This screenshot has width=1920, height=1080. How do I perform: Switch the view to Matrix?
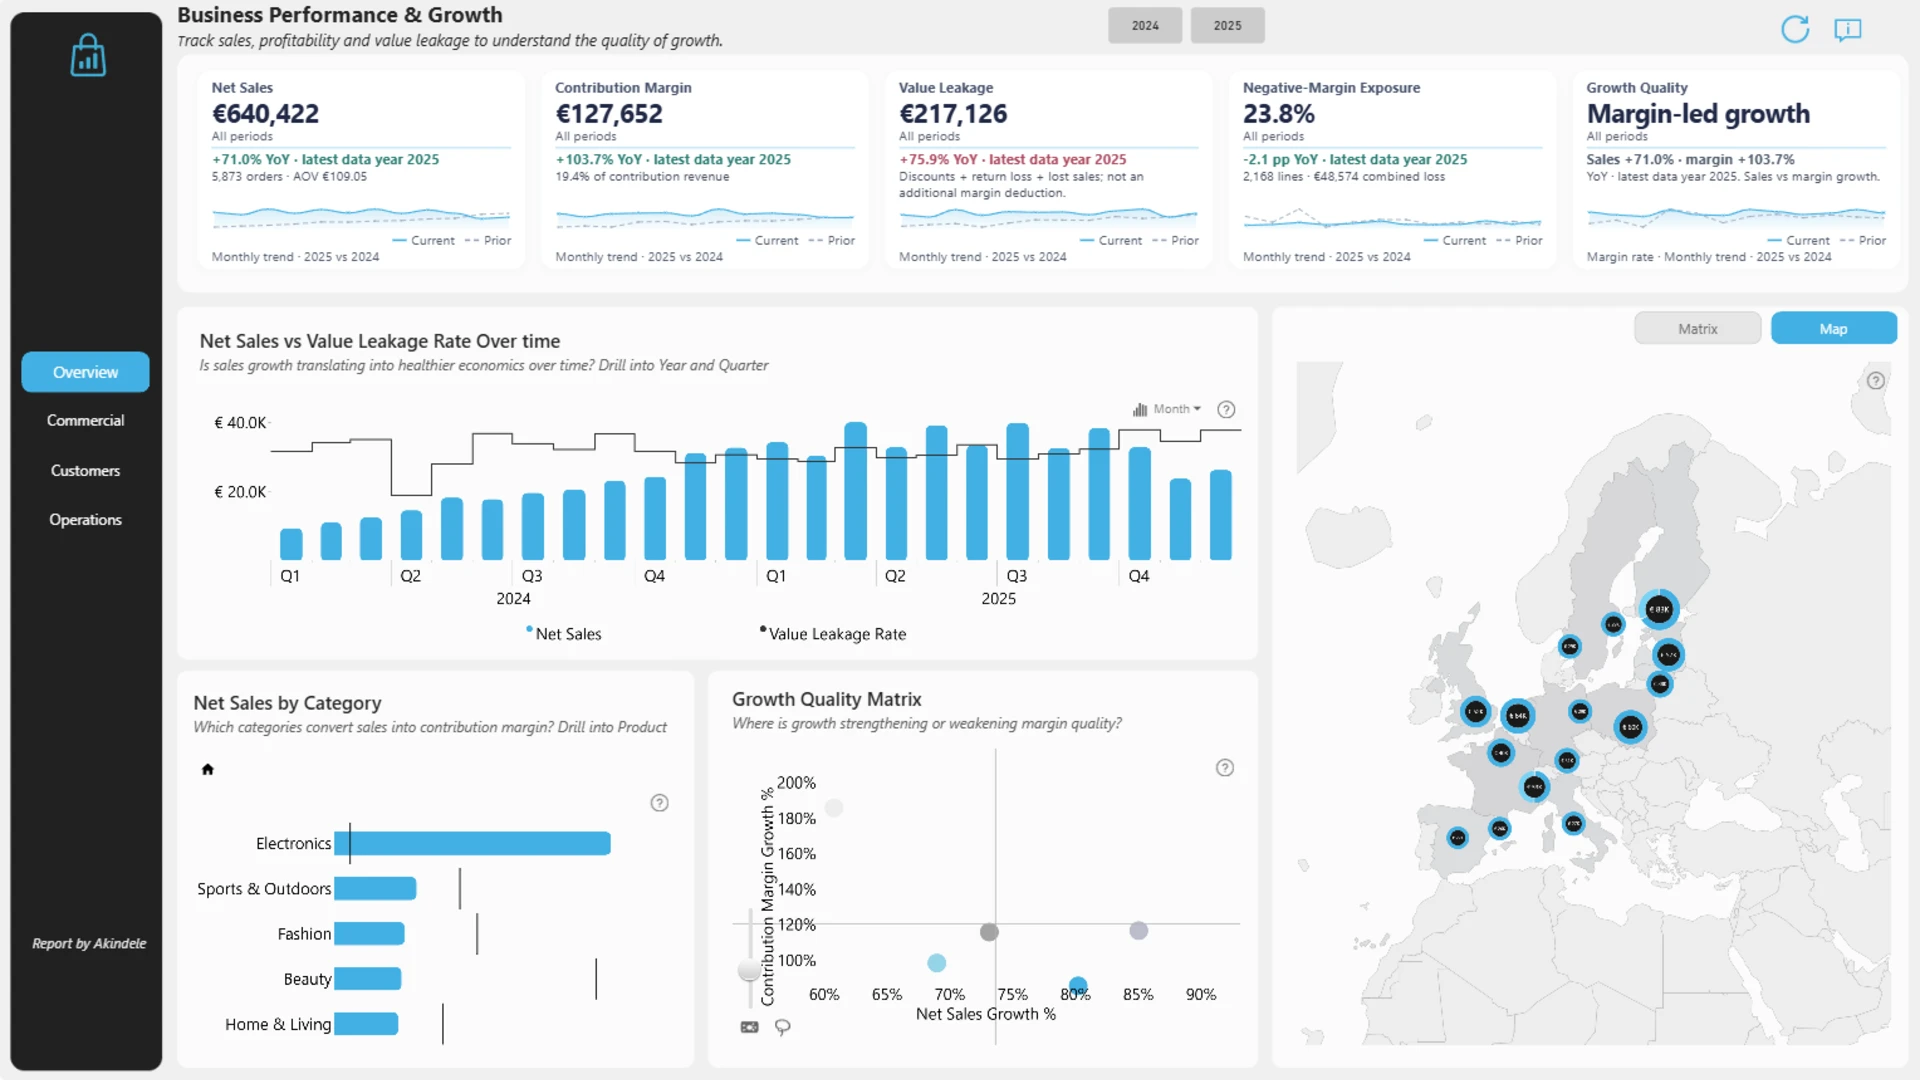click(x=1697, y=328)
